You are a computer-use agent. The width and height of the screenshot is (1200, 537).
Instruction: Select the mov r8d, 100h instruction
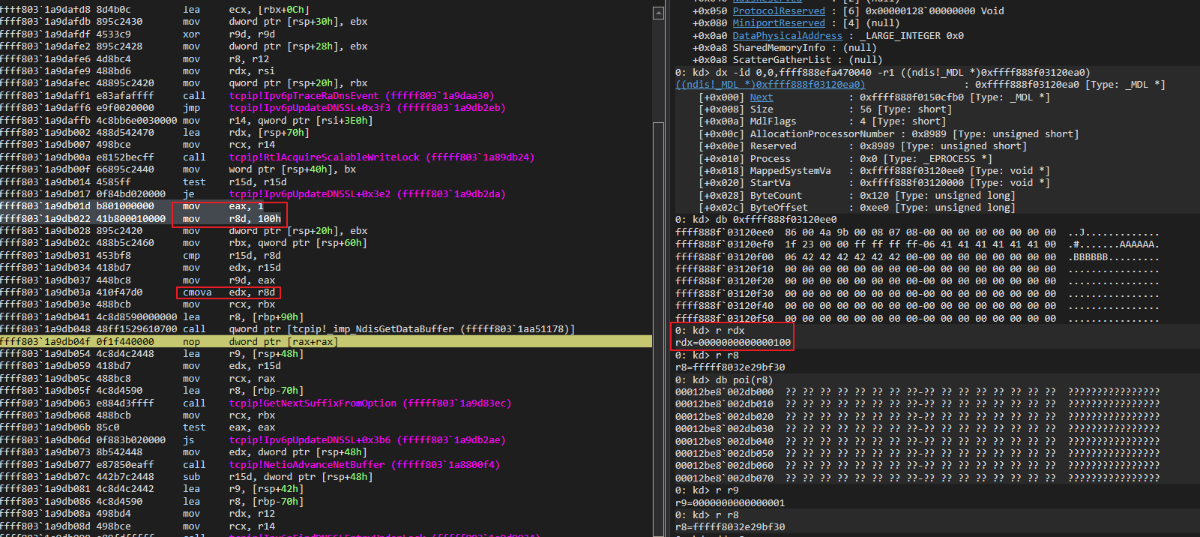click(228, 219)
